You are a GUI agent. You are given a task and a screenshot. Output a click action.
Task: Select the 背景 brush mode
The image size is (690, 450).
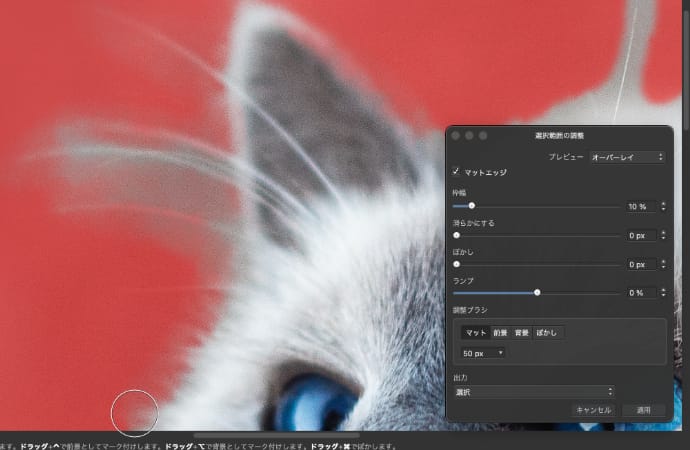[523, 332]
